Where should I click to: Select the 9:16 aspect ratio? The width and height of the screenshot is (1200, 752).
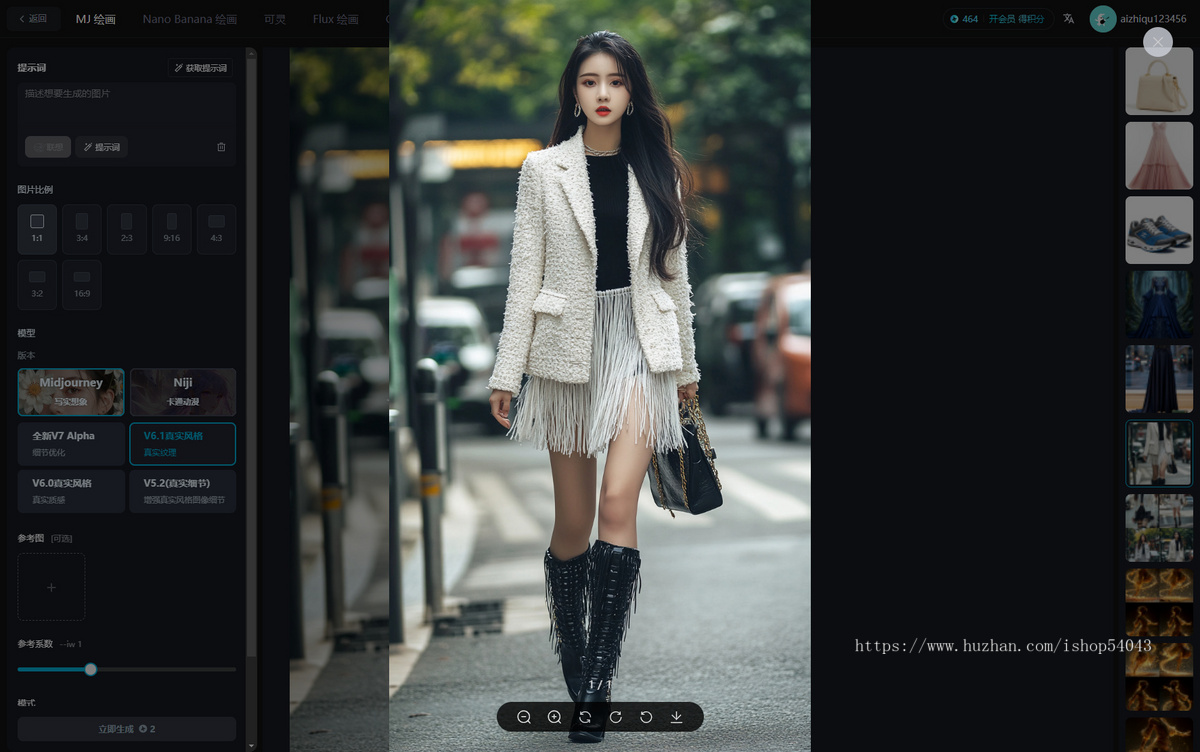click(x=172, y=229)
